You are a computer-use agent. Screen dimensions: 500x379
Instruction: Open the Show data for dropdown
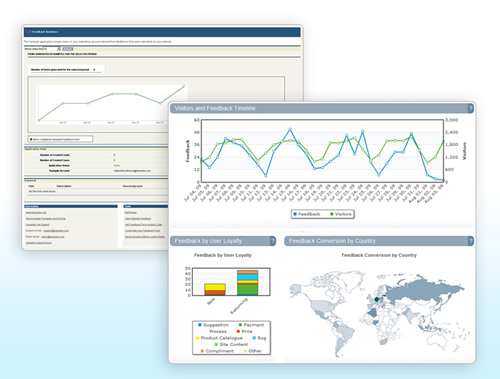coord(52,49)
